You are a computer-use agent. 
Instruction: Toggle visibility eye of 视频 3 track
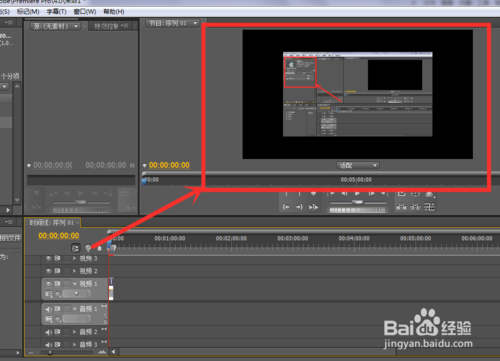pos(49,258)
